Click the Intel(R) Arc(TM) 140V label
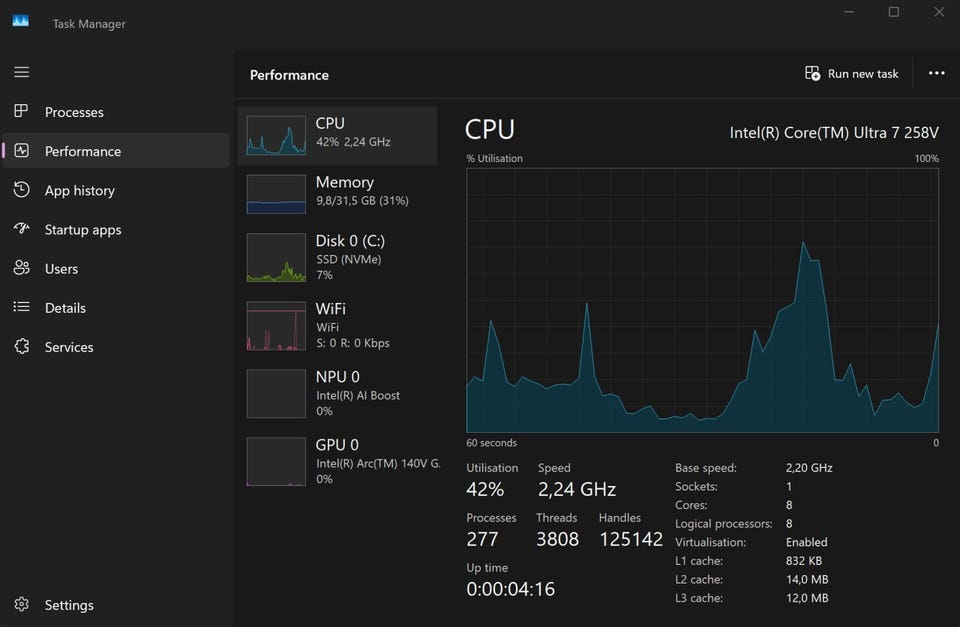 point(378,464)
